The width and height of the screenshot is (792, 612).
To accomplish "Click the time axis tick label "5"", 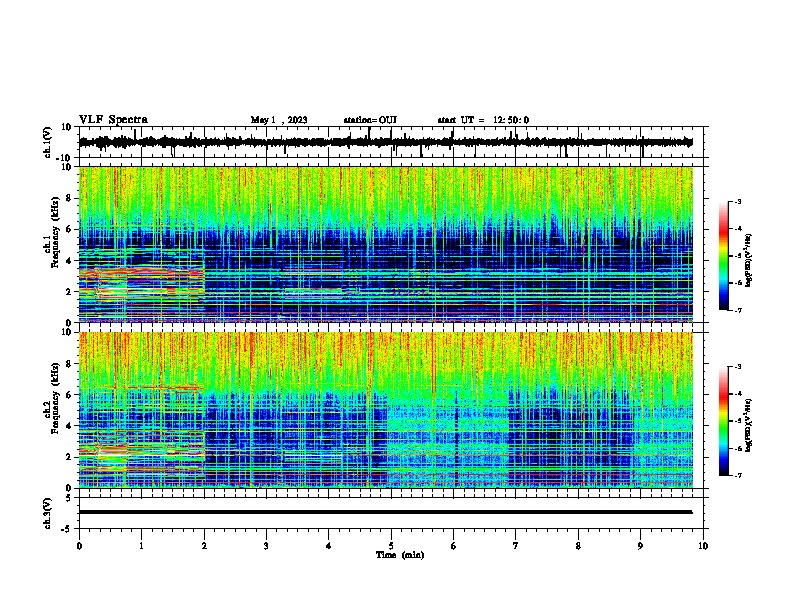I will tap(391, 546).
